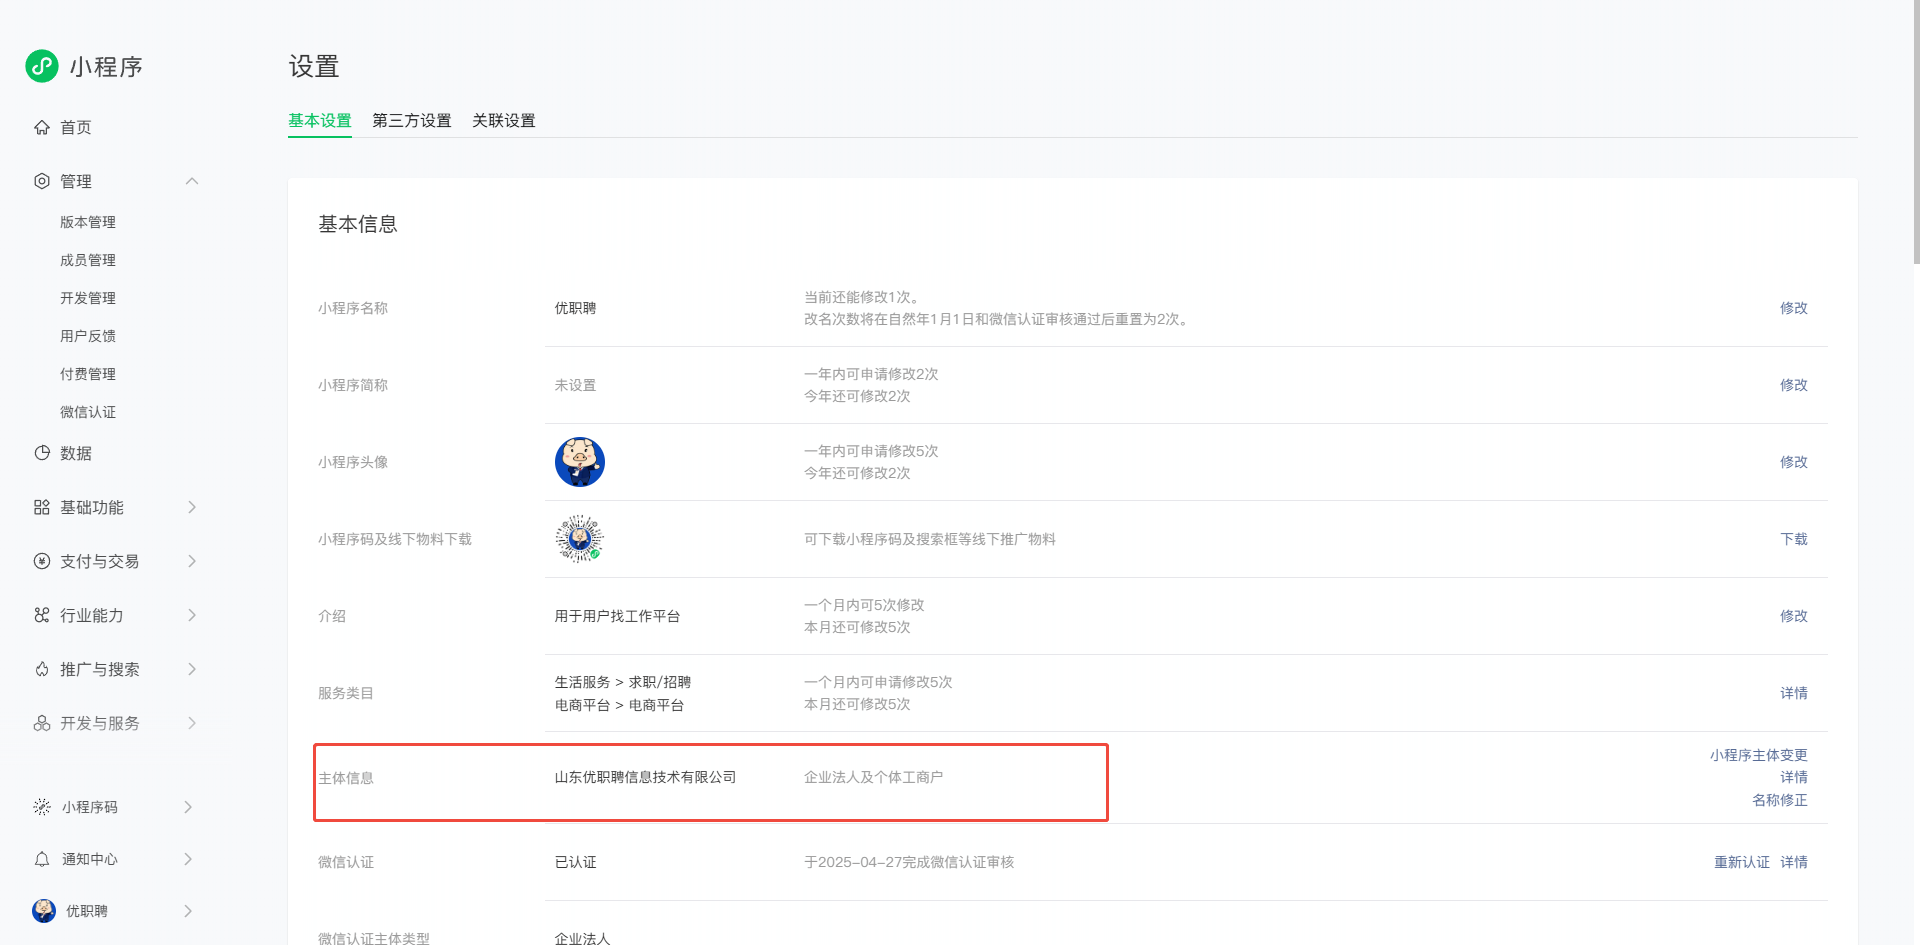Click 修改 for 小程序头像
The image size is (1920, 945).
pos(1794,462)
